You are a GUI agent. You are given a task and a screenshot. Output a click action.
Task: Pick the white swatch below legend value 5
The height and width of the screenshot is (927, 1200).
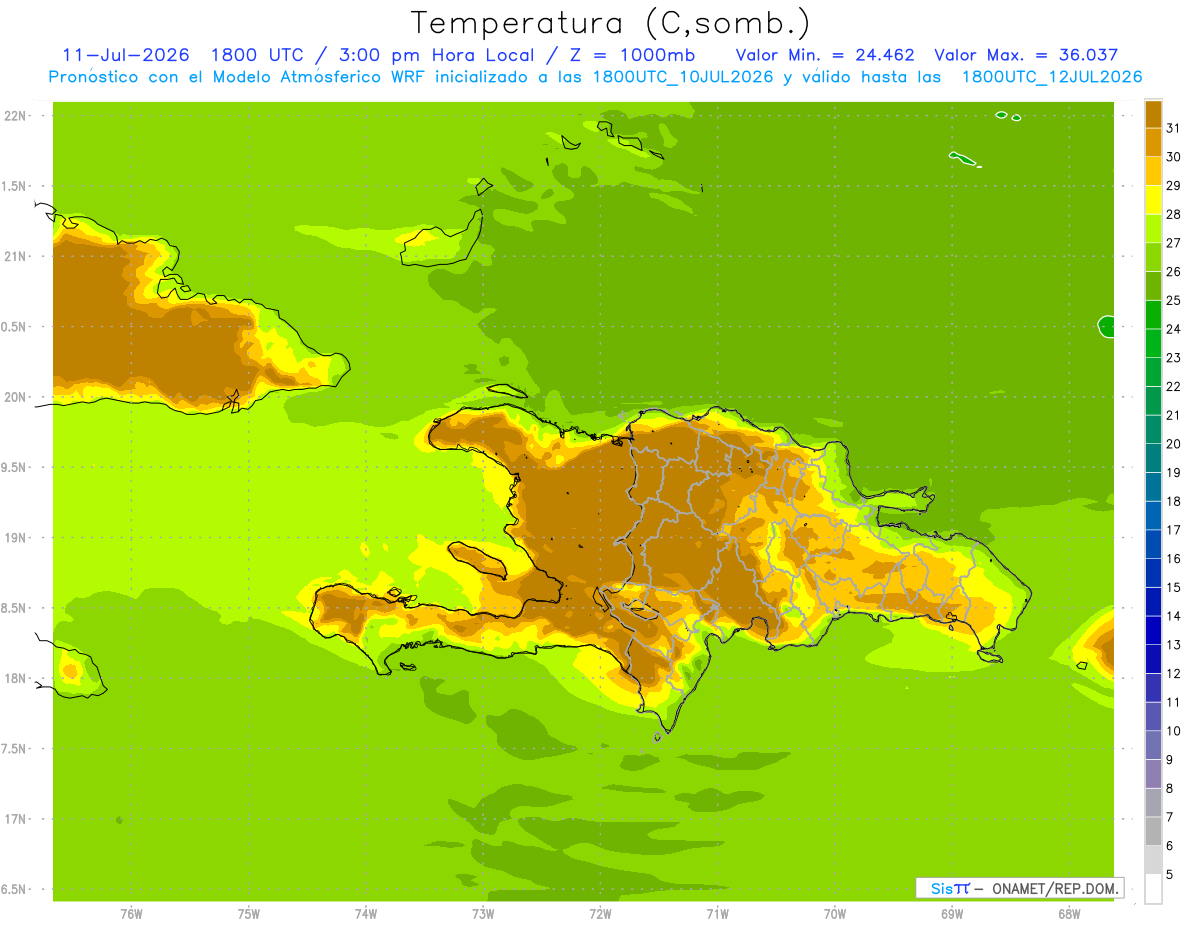1153,888
